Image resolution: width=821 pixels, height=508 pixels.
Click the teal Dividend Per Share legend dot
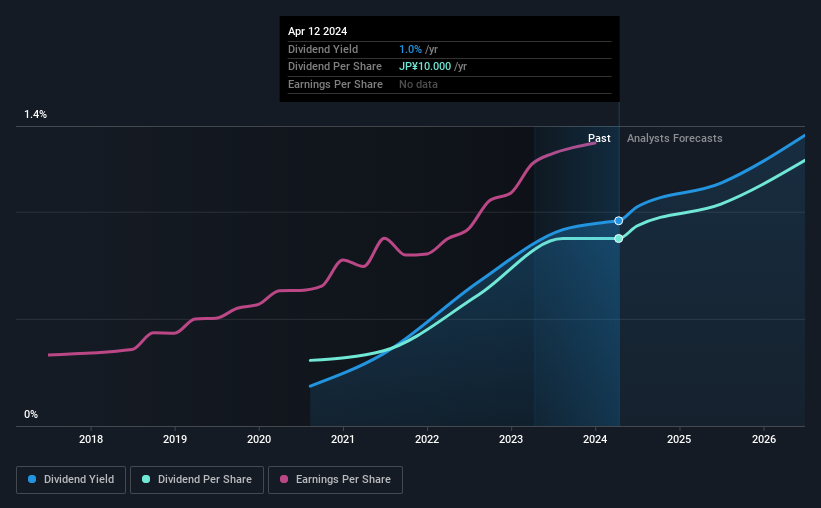(146, 479)
